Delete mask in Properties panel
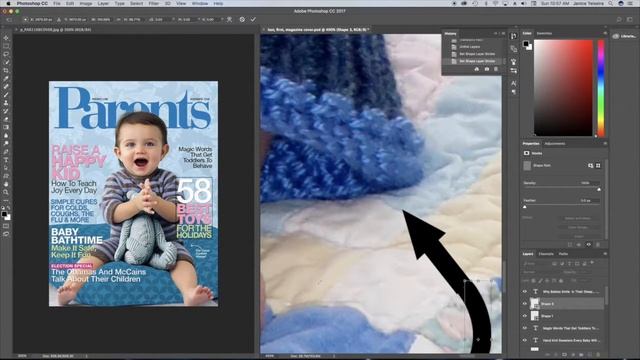The image size is (640, 360). tap(598, 244)
